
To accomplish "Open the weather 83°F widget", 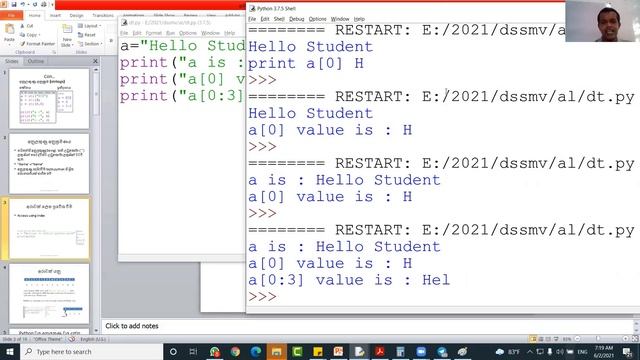I will click(509, 351).
